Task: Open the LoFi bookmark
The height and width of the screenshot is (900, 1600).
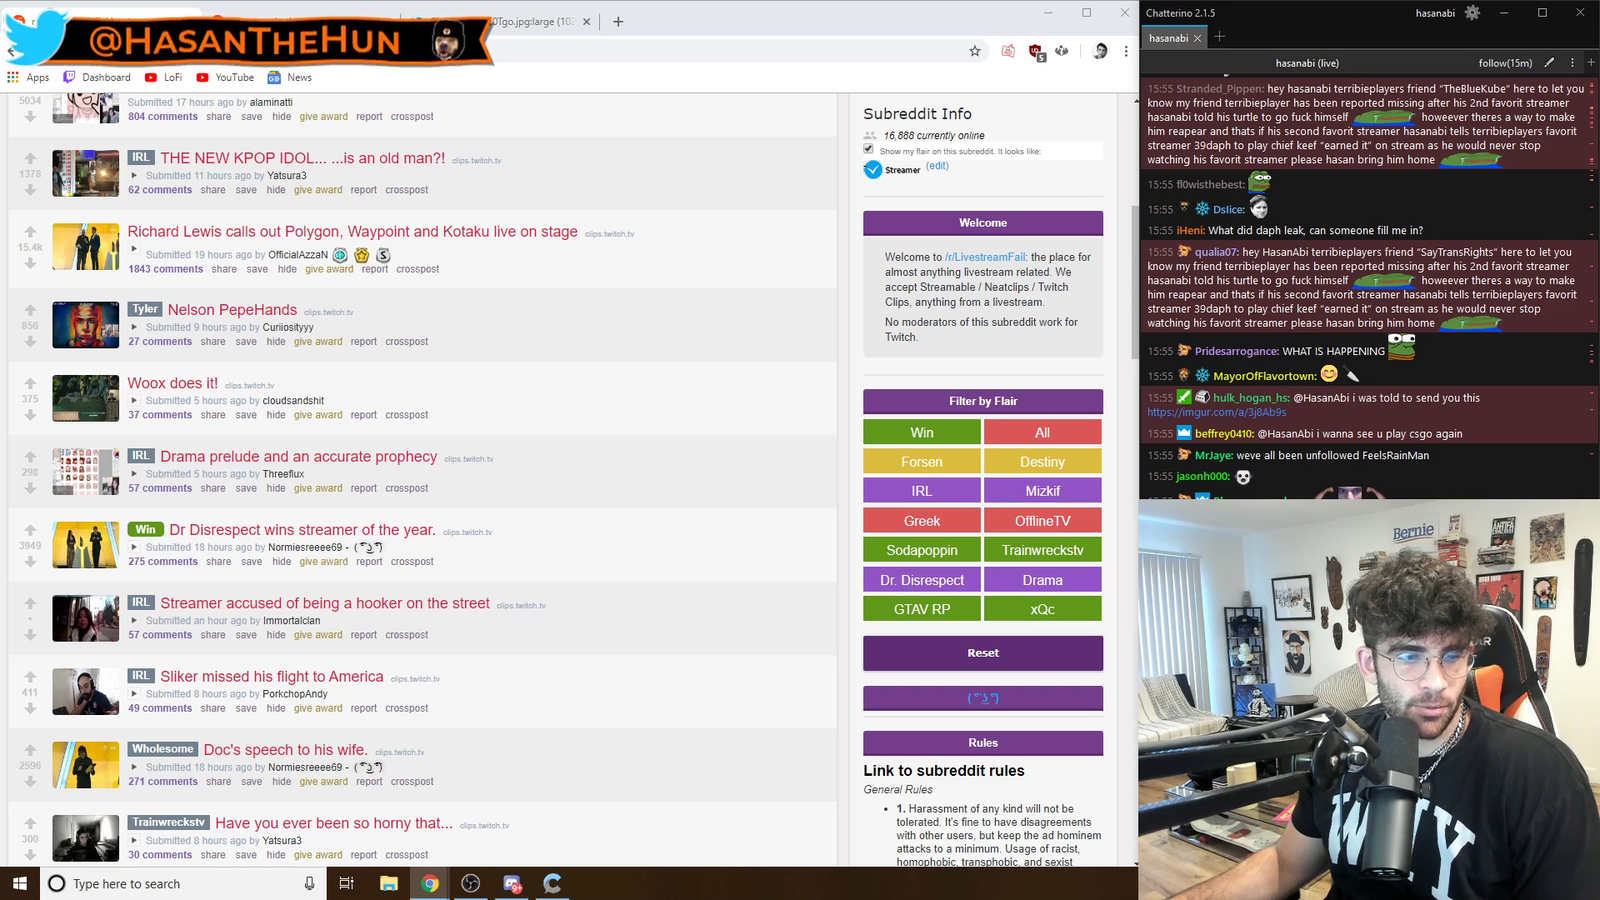Action: tap(164, 77)
